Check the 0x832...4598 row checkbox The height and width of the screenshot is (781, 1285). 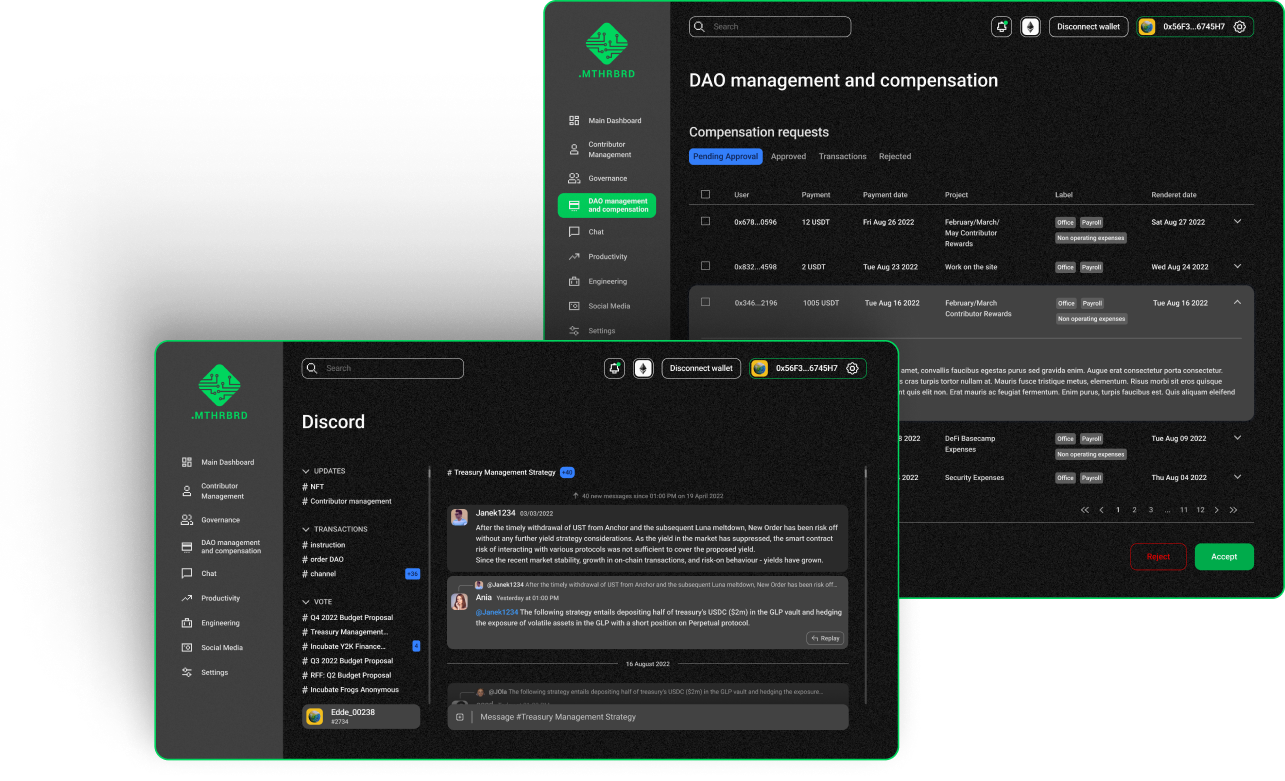705,266
